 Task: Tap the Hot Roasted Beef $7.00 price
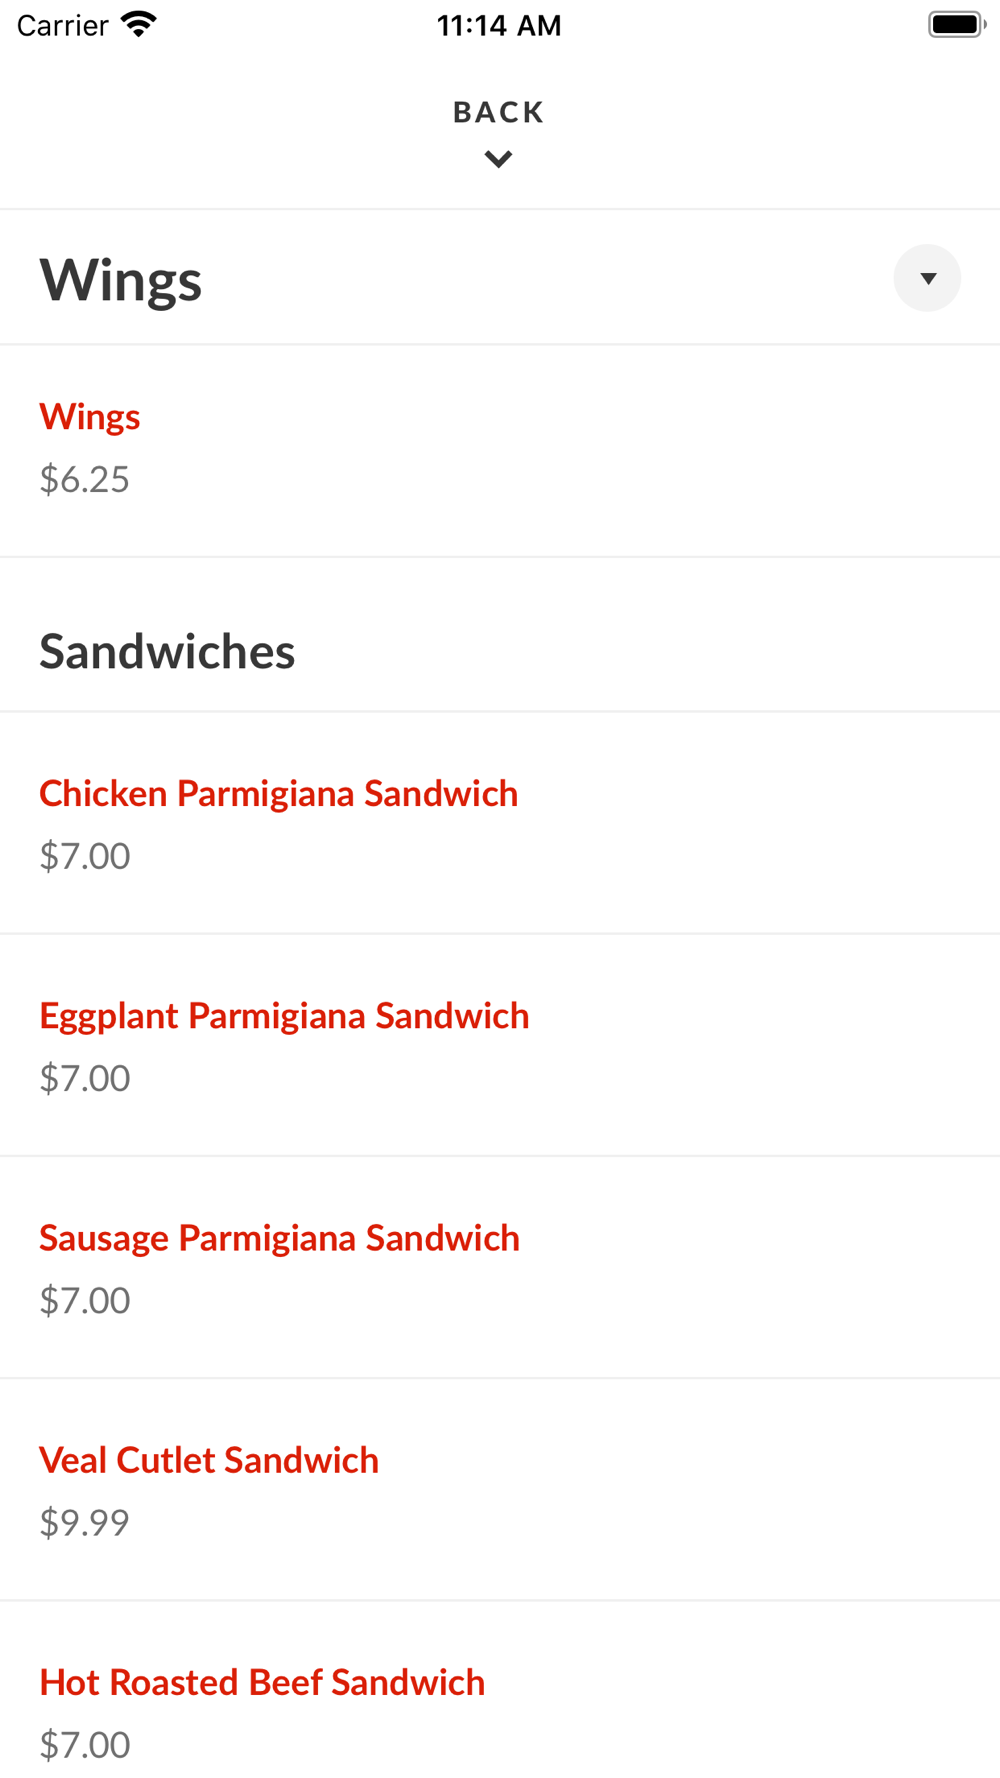85,1744
